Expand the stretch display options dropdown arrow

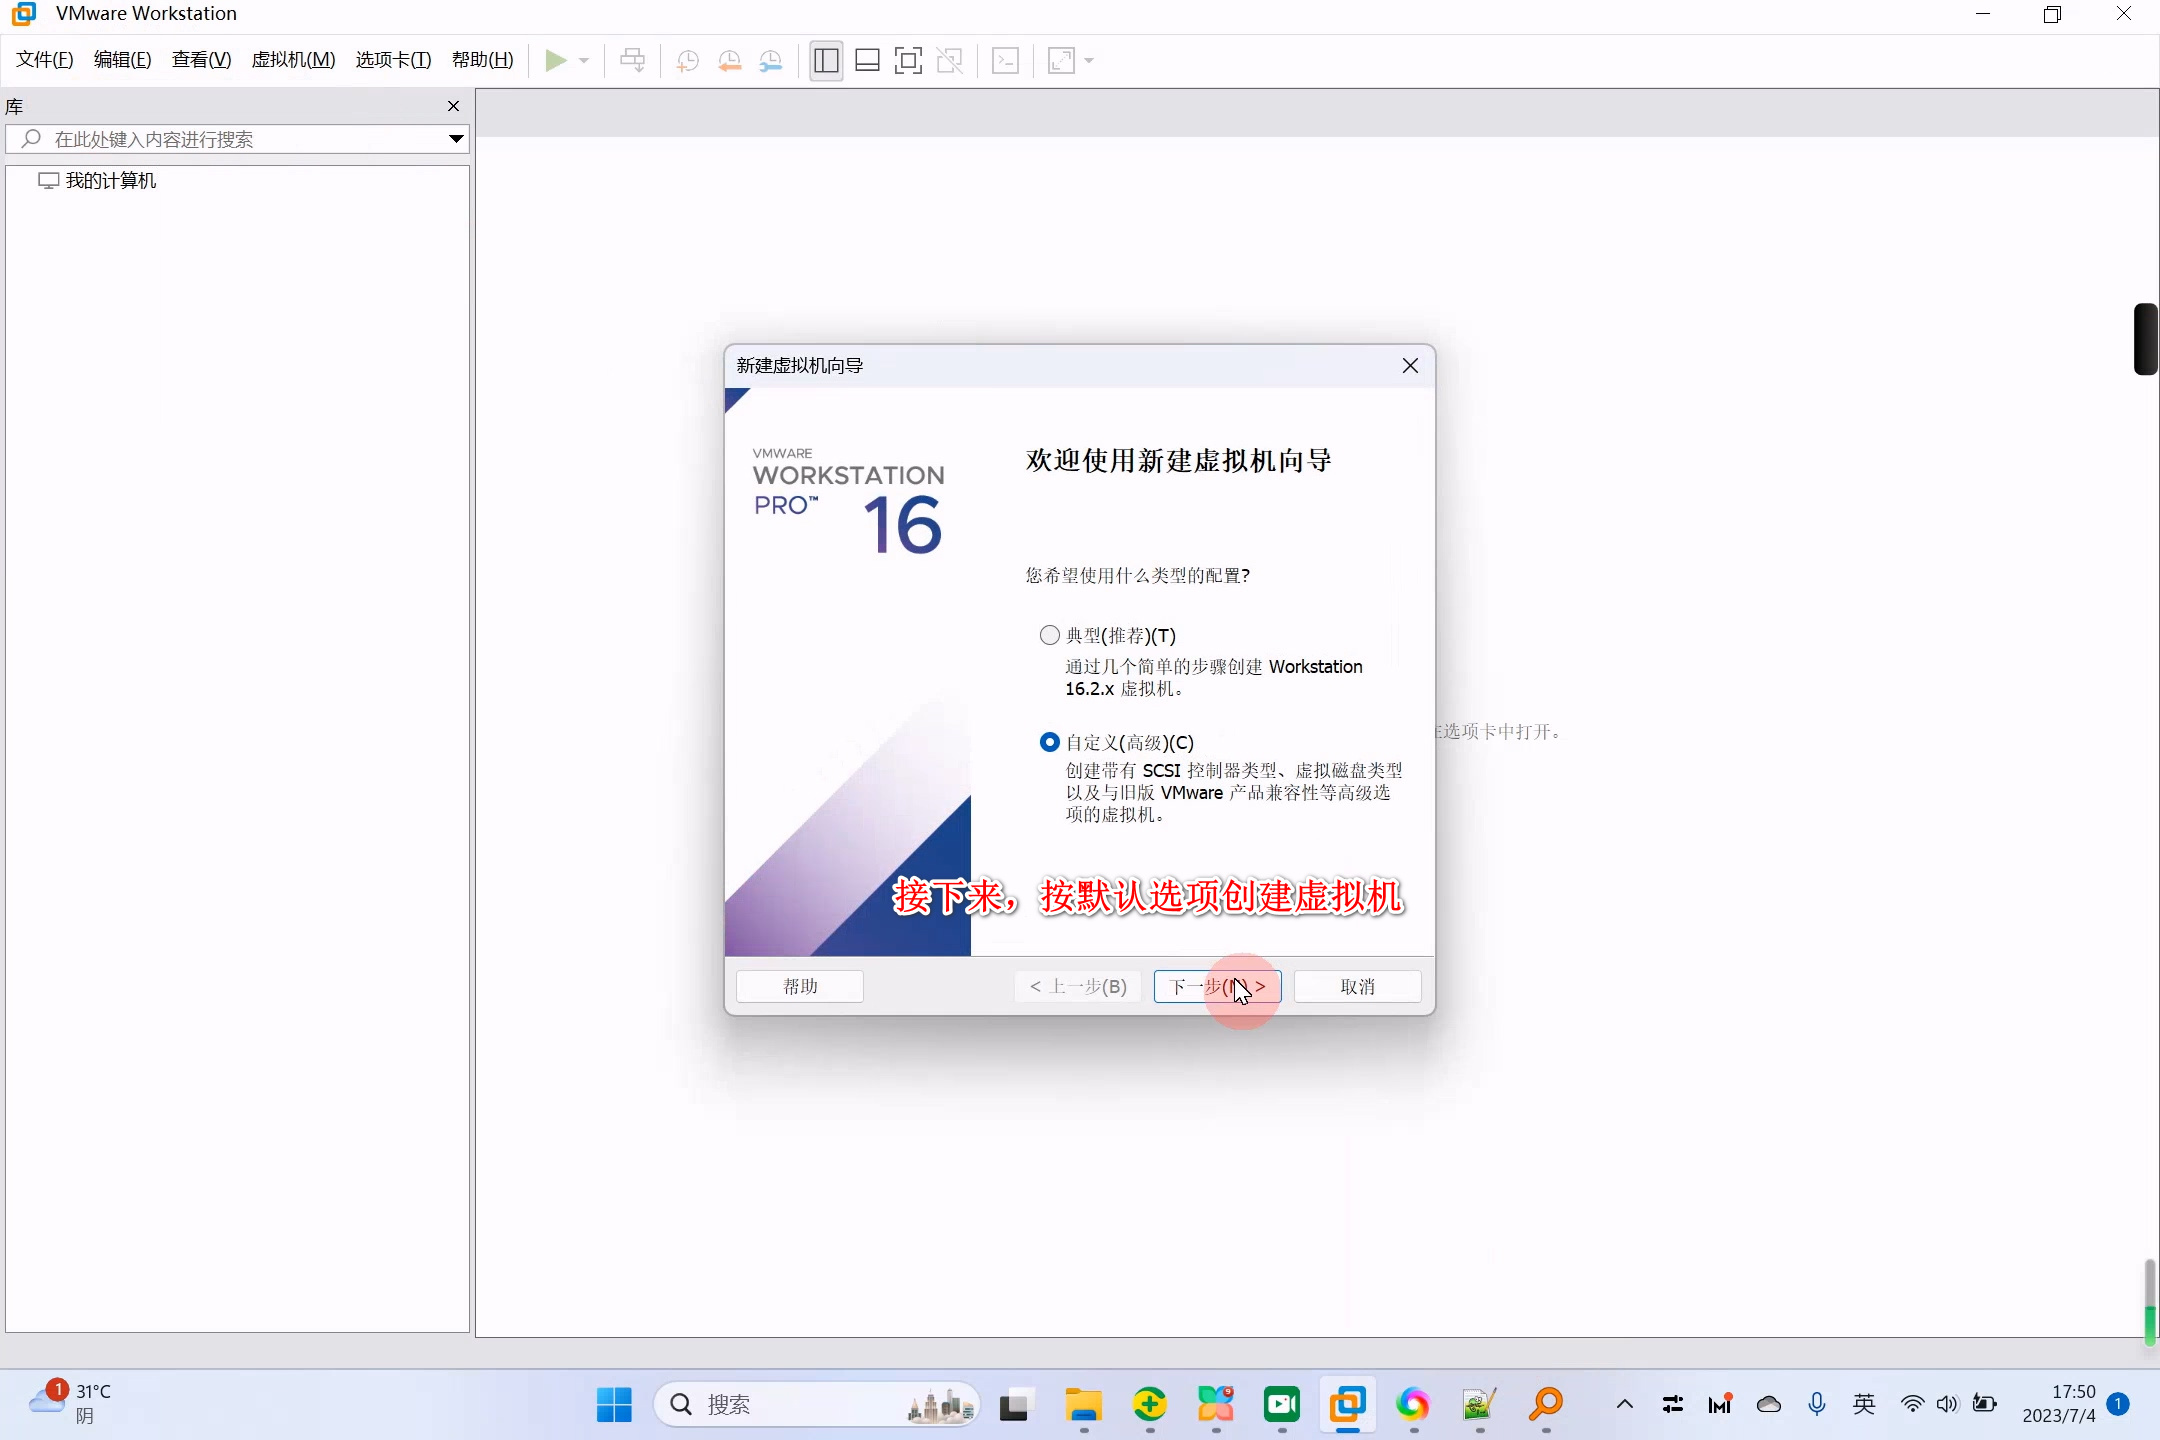click(1089, 60)
